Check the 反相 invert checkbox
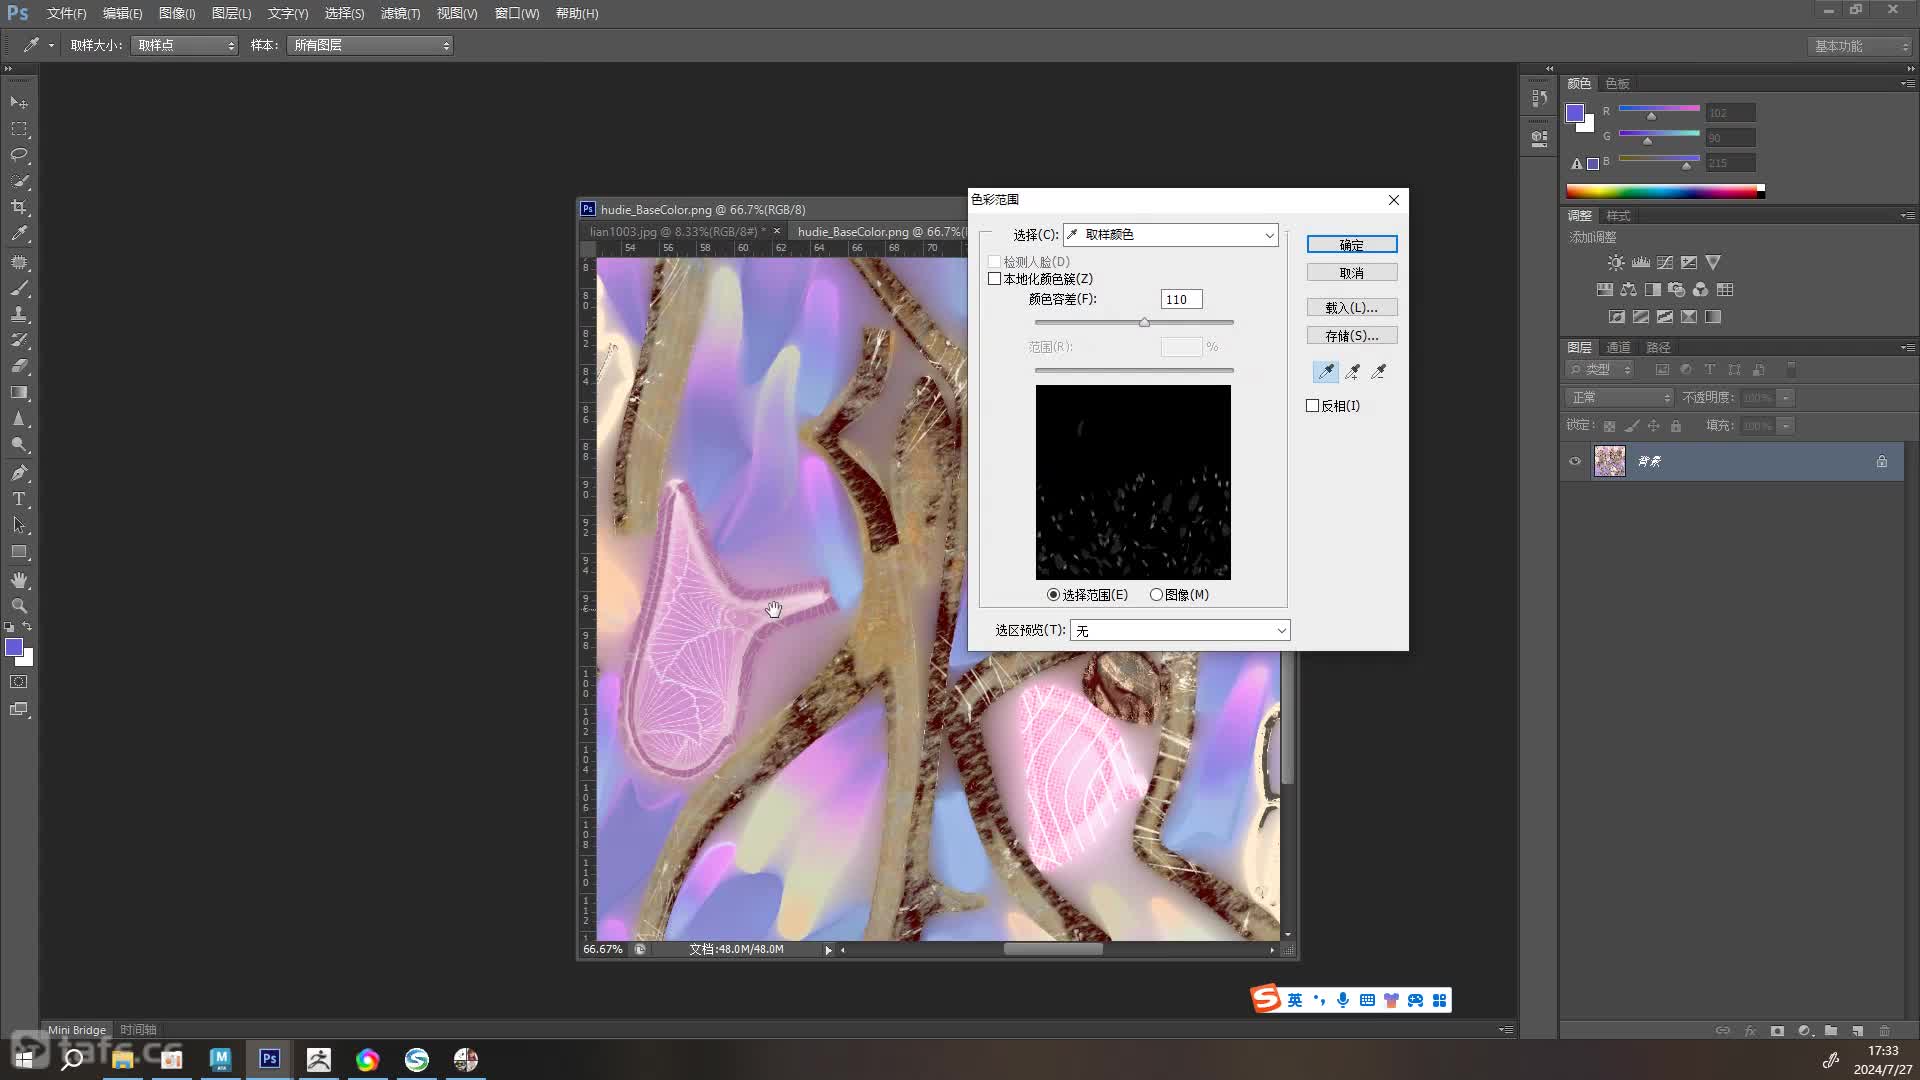Image resolution: width=1920 pixels, height=1080 pixels. [1313, 406]
